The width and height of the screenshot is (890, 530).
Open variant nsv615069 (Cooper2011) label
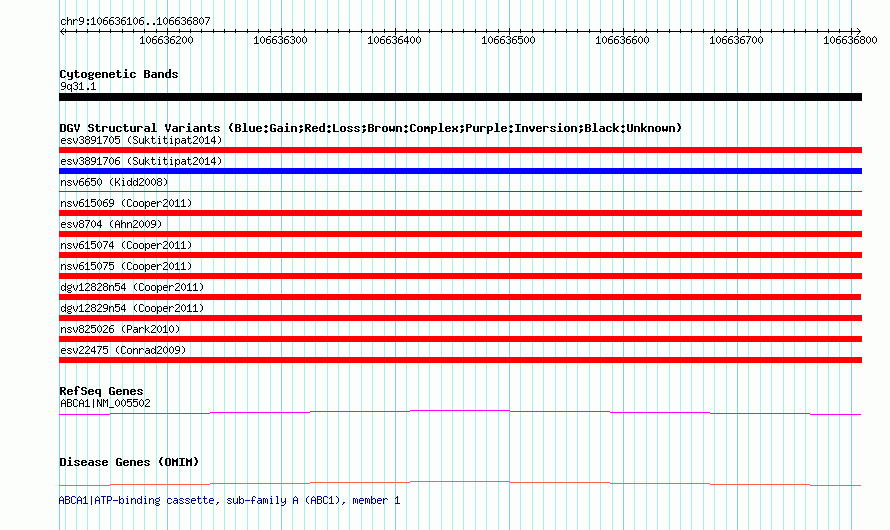pos(126,203)
